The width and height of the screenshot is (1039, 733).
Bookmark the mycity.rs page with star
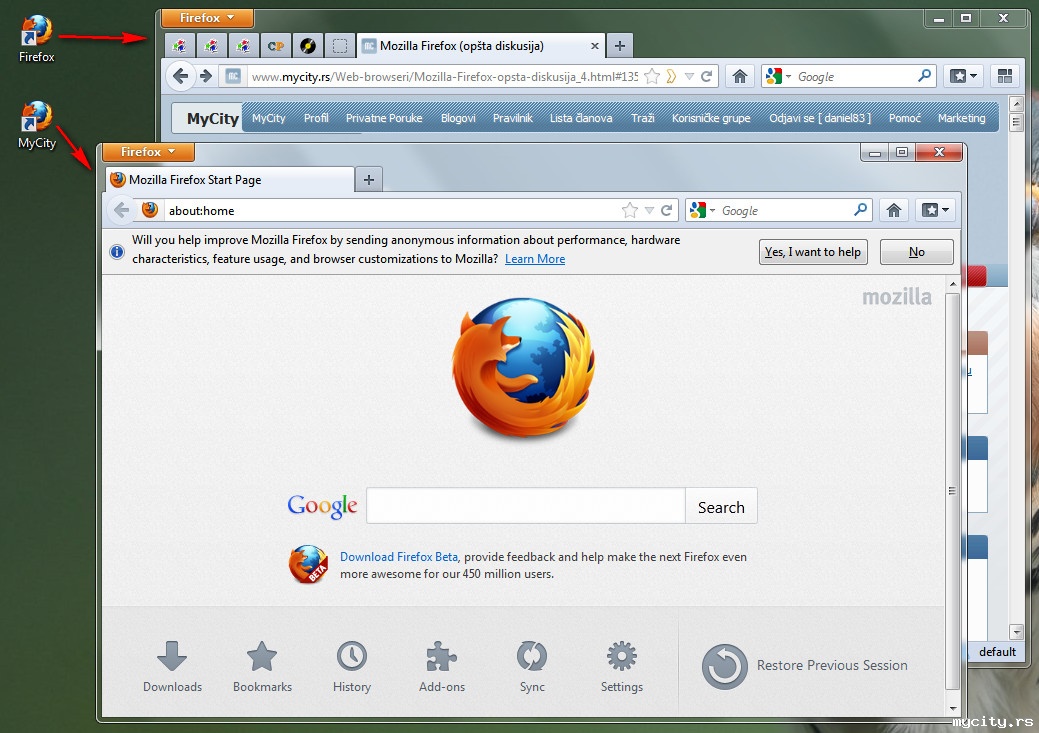point(652,76)
